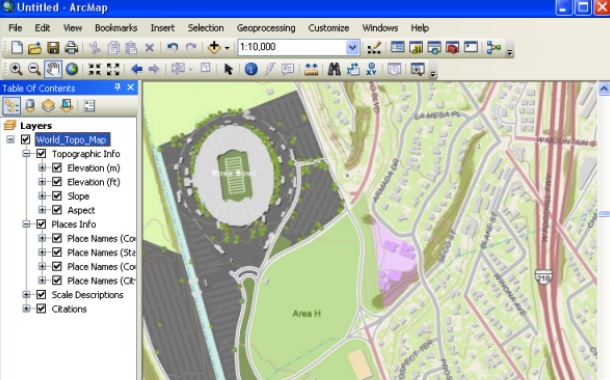This screenshot has width=610, height=380.
Task: Collapse the Places Info group
Action: [26, 224]
